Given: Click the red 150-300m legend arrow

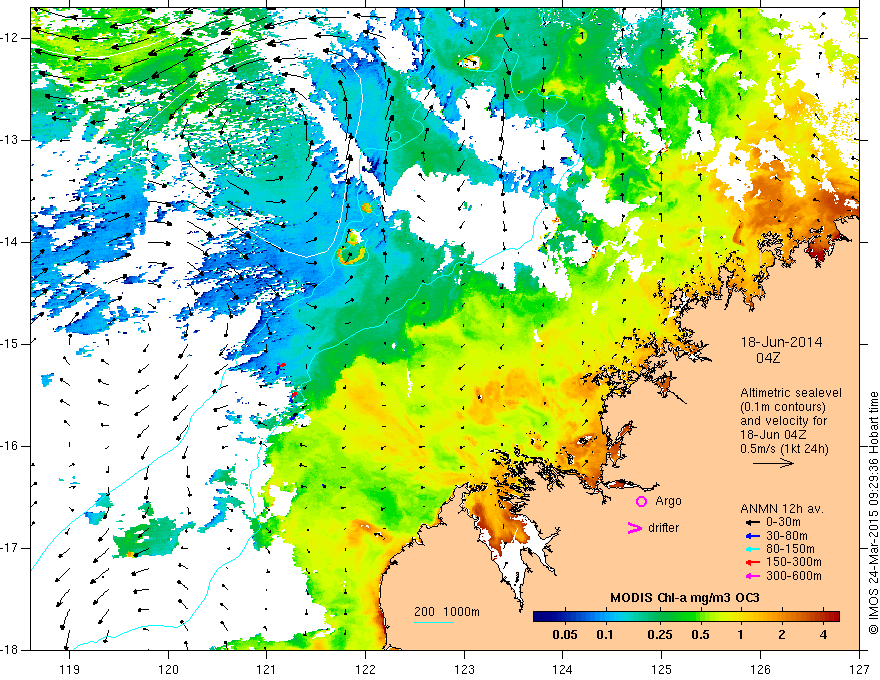Looking at the screenshot, I should click(x=752, y=562).
